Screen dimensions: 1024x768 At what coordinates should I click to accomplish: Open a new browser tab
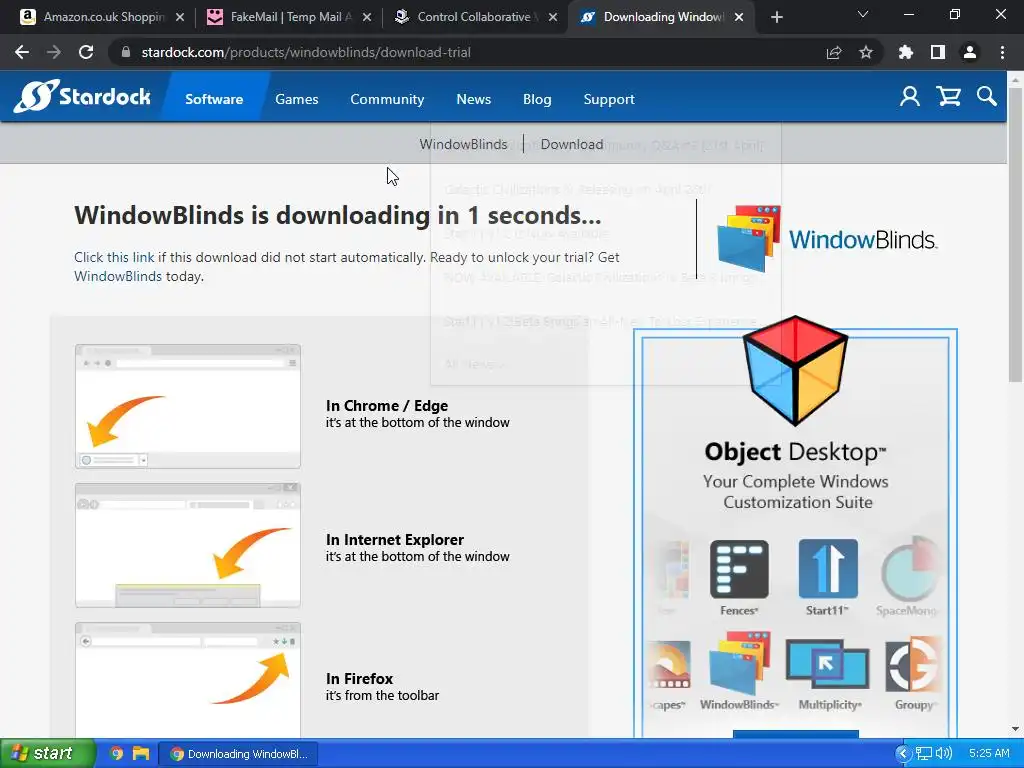pyautogui.click(x=776, y=17)
